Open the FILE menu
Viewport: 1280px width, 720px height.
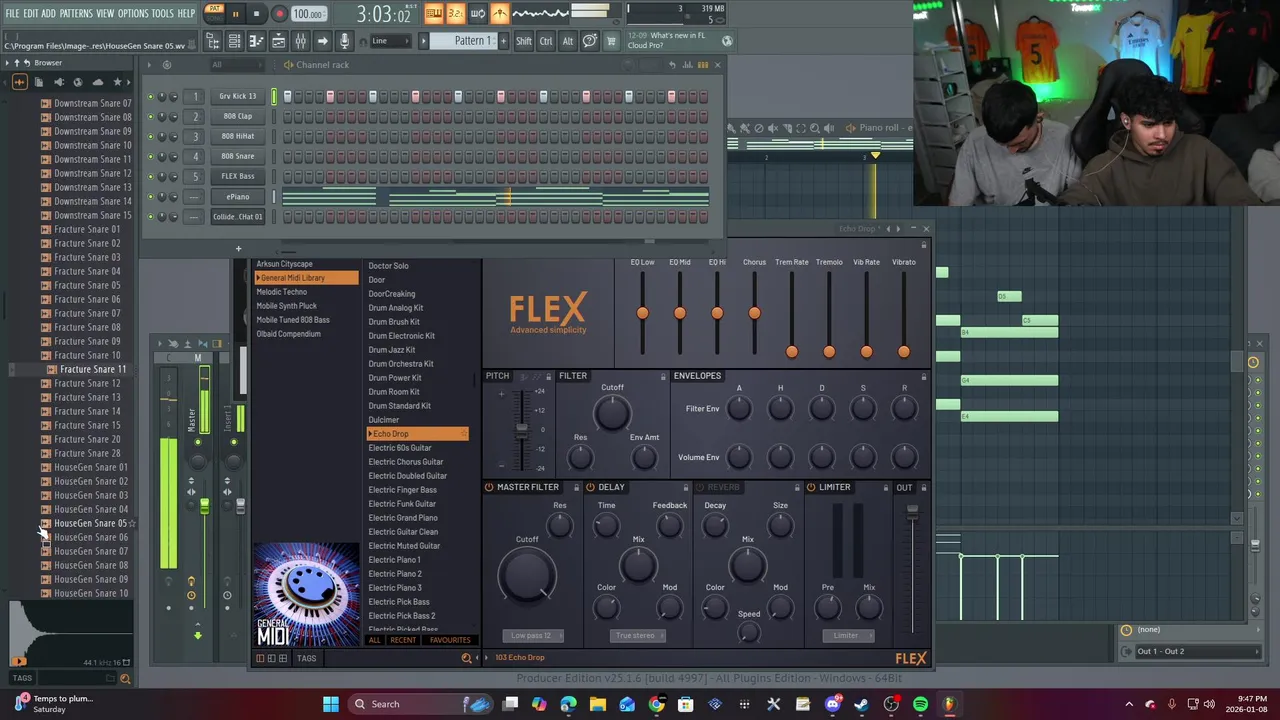(x=12, y=13)
